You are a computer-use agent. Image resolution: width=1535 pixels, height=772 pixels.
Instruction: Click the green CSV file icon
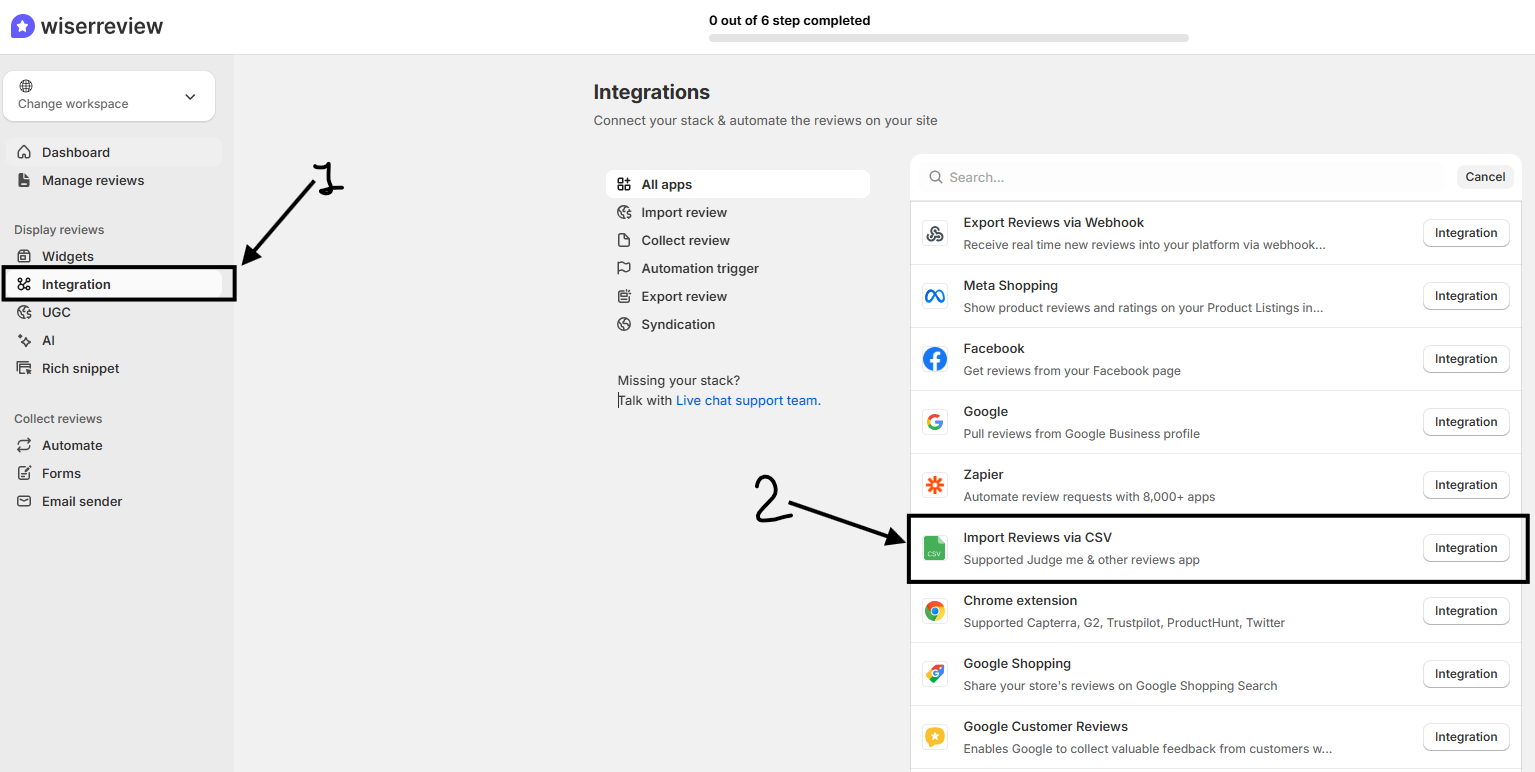click(x=935, y=548)
